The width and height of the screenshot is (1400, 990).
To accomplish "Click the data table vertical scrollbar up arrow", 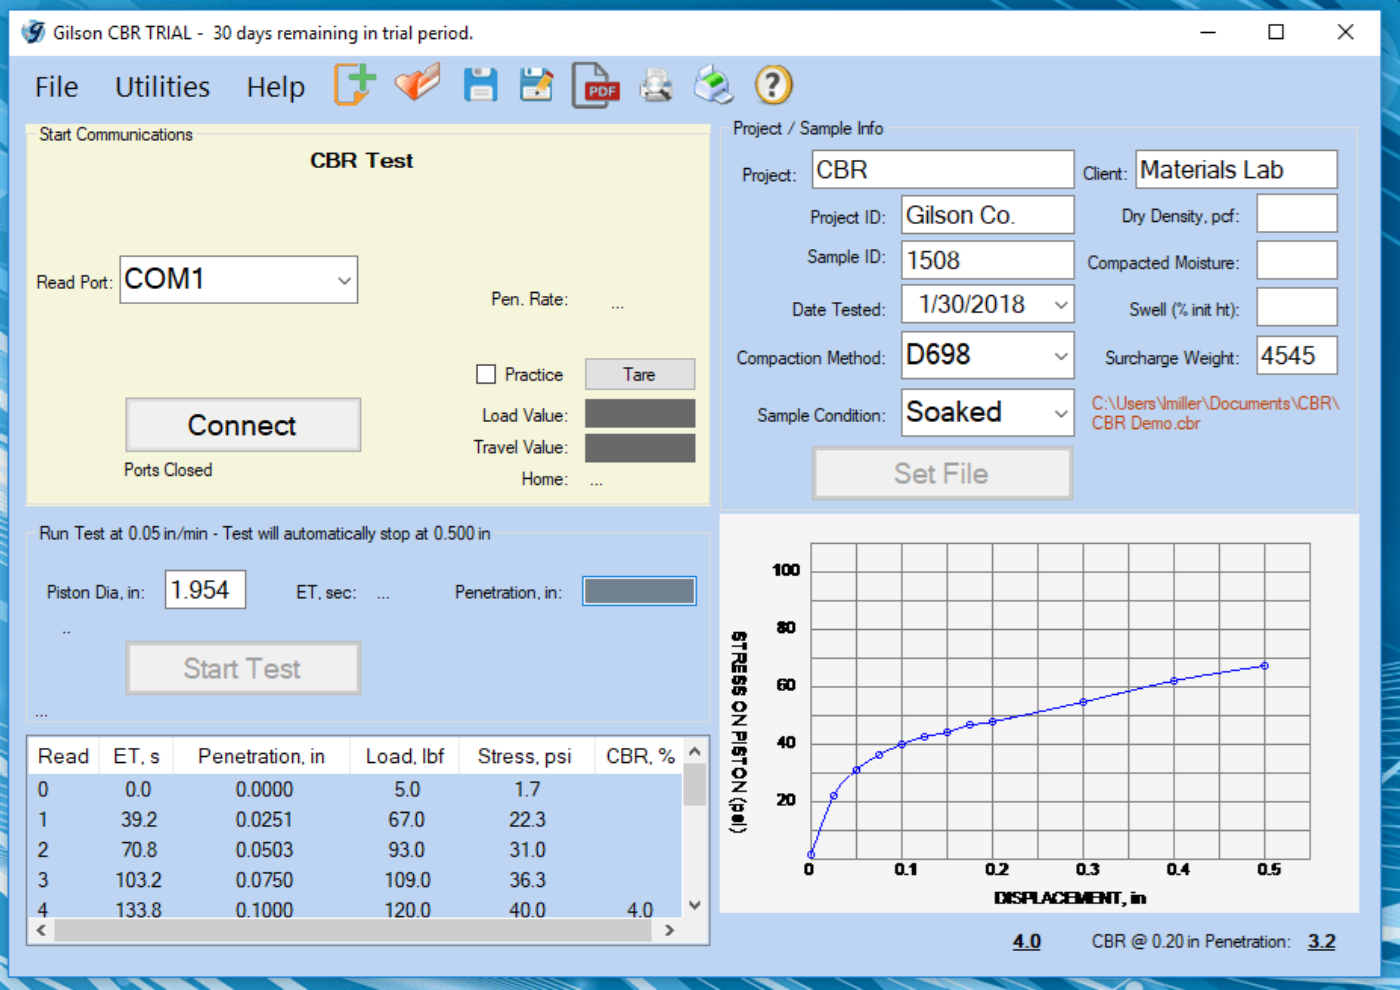I will point(695,751).
